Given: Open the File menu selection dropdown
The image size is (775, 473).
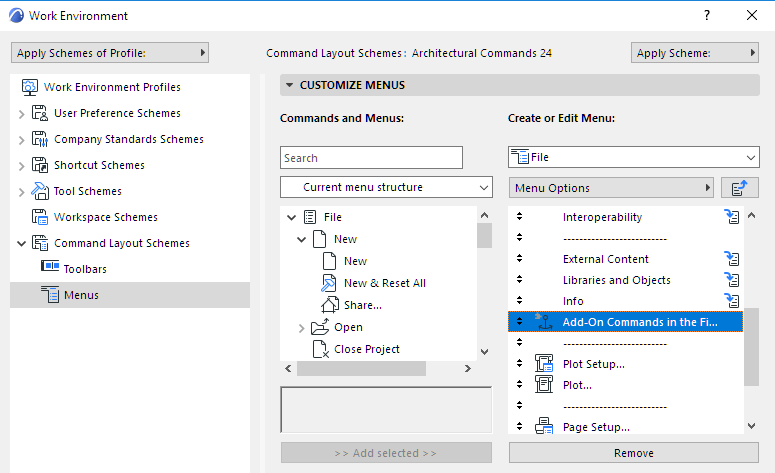Looking at the screenshot, I should pyautogui.click(x=634, y=157).
